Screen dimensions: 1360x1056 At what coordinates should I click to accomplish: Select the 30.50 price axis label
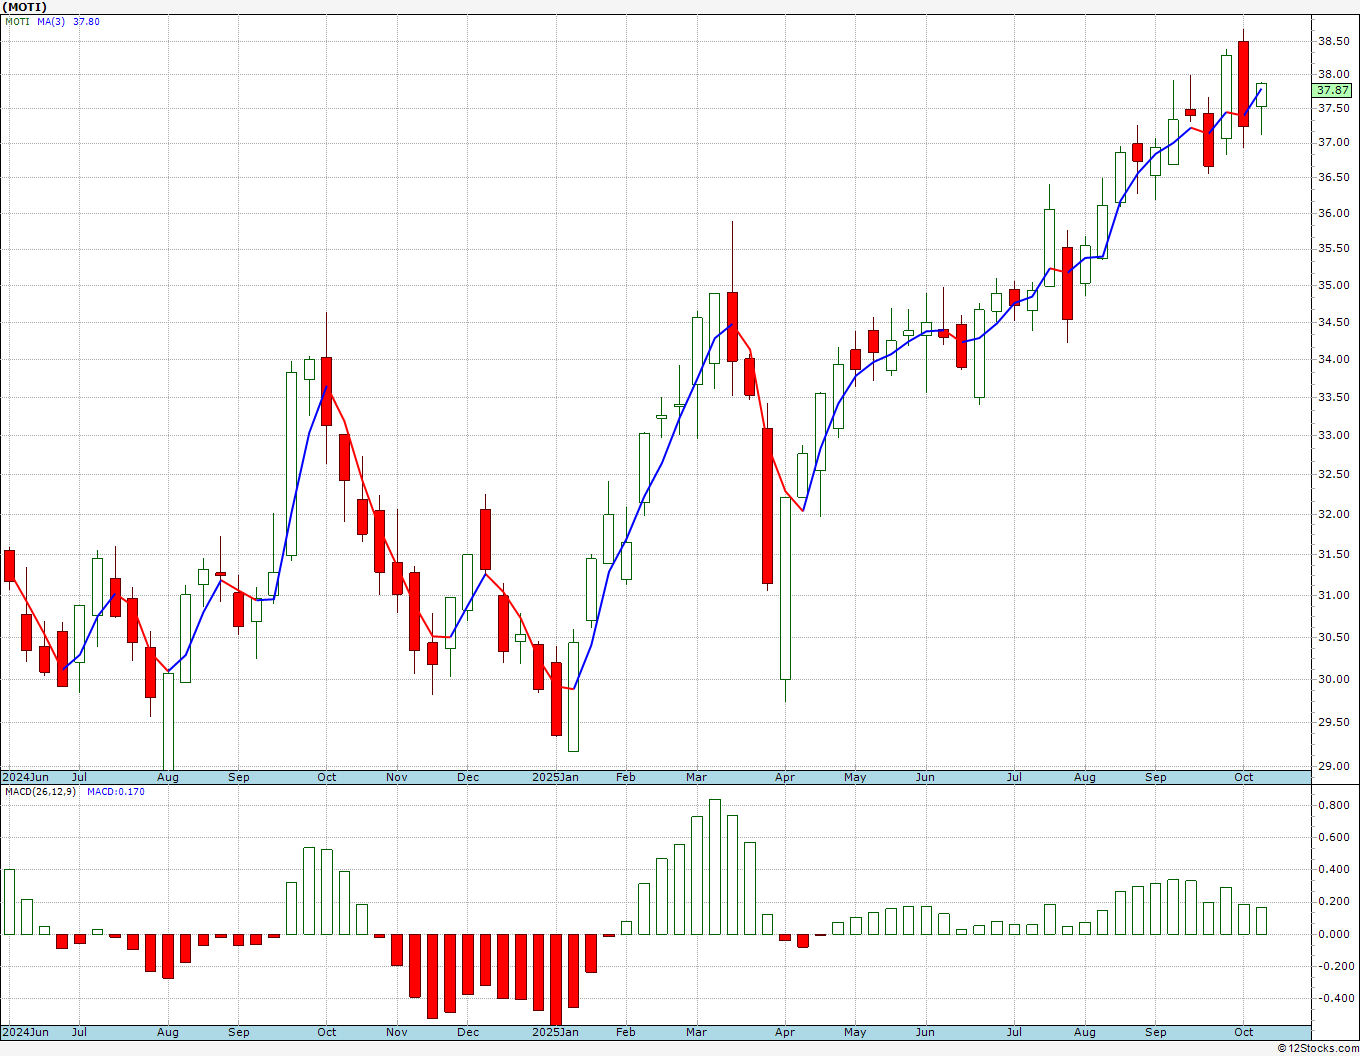1334,638
